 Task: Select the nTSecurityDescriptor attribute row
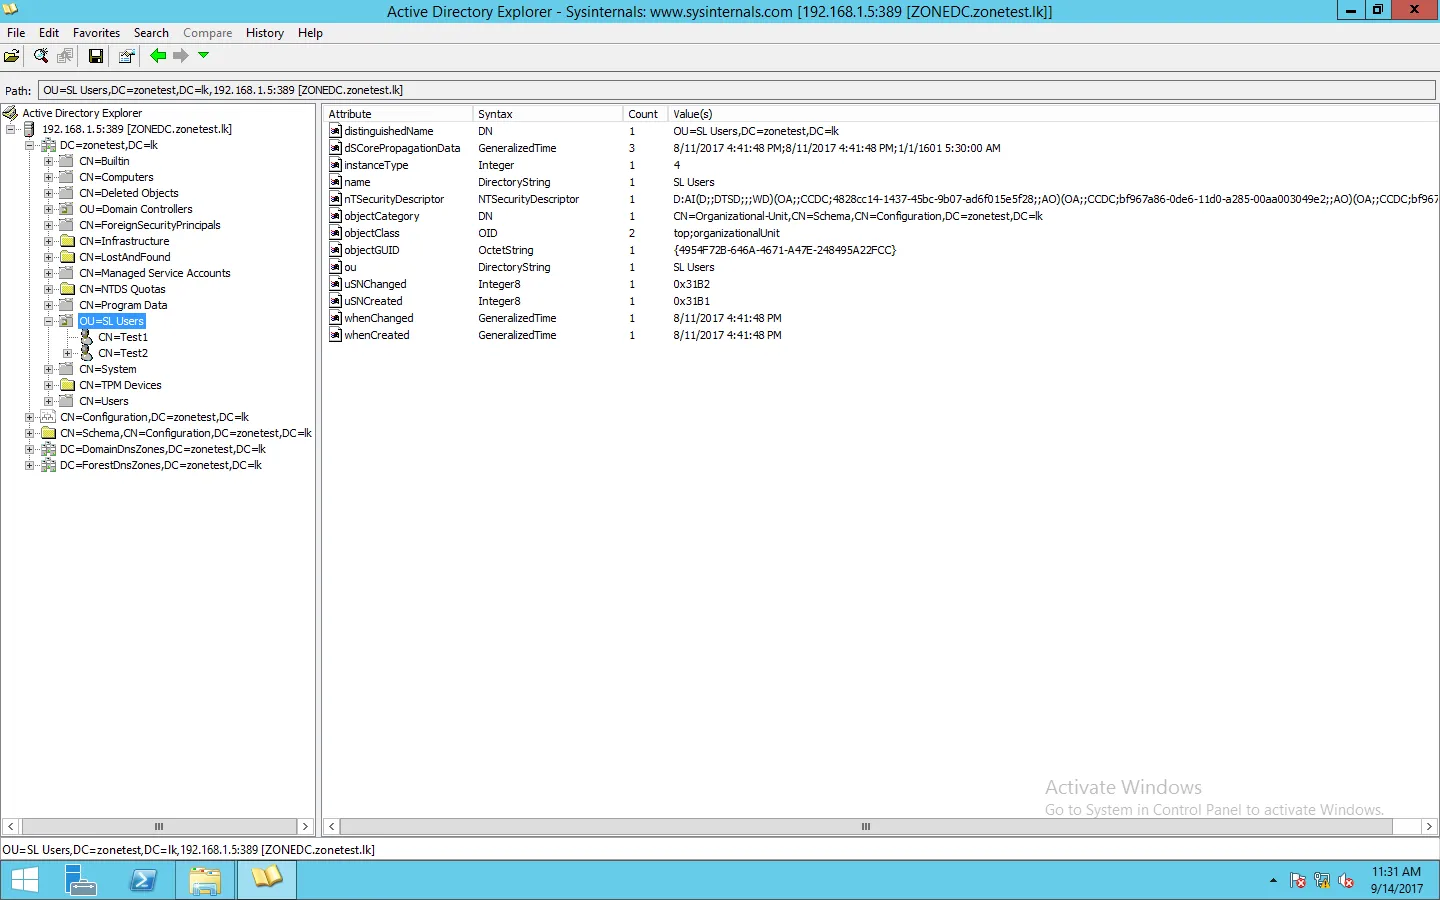[880, 199]
